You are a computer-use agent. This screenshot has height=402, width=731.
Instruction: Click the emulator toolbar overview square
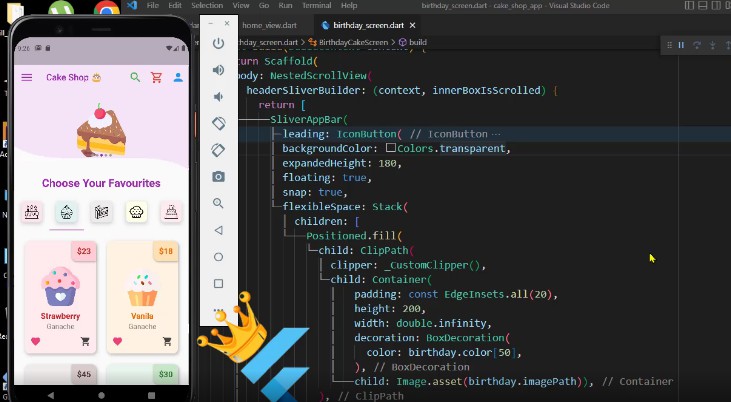[x=218, y=284]
